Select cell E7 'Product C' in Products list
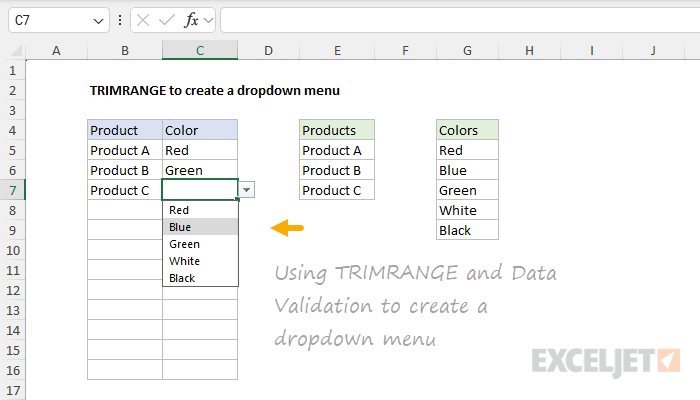Image resolution: width=700 pixels, height=400 pixels. click(337, 191)
